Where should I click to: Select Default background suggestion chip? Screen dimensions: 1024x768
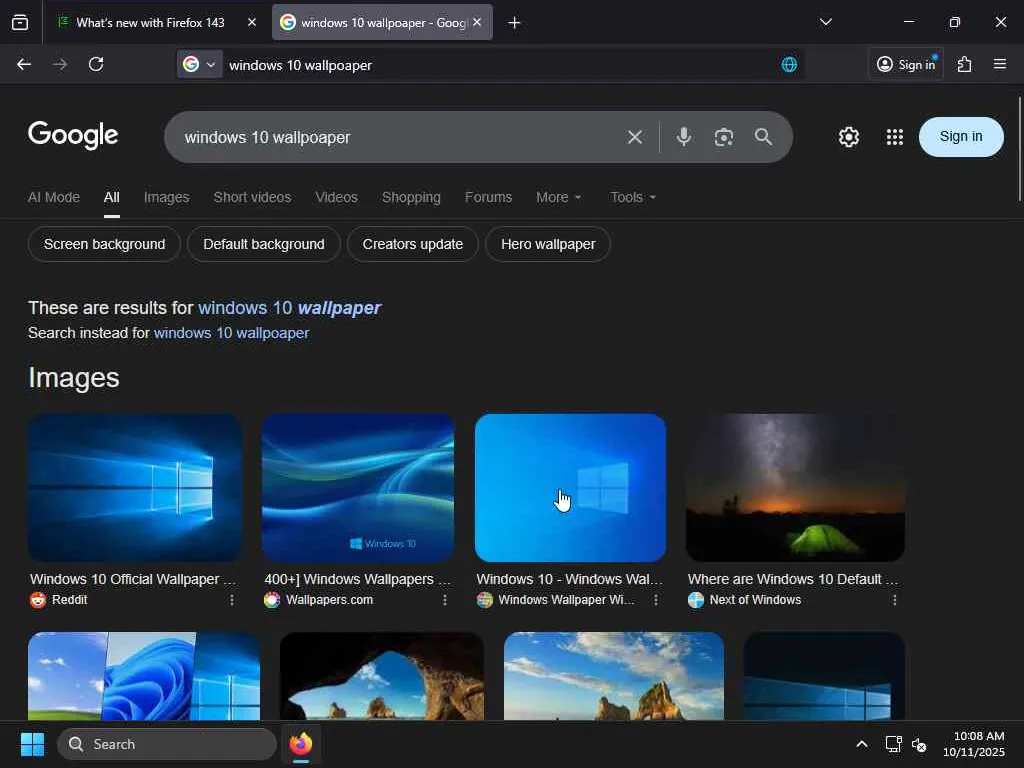(264, 244)
